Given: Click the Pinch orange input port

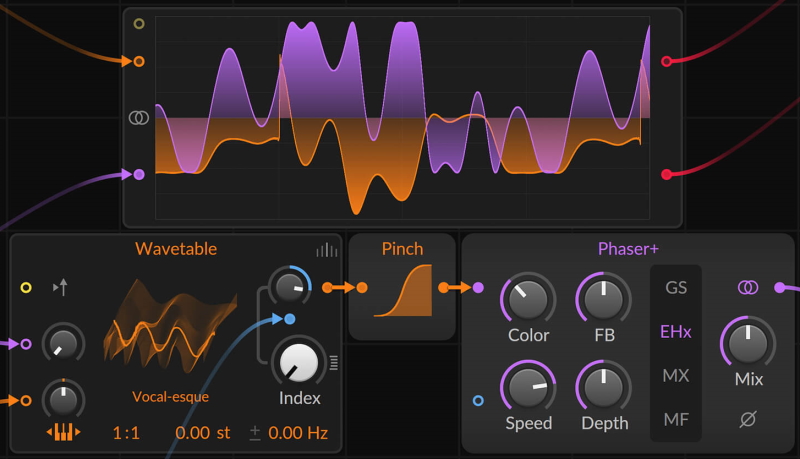Looking at the screenshot, I should (362, 288).
